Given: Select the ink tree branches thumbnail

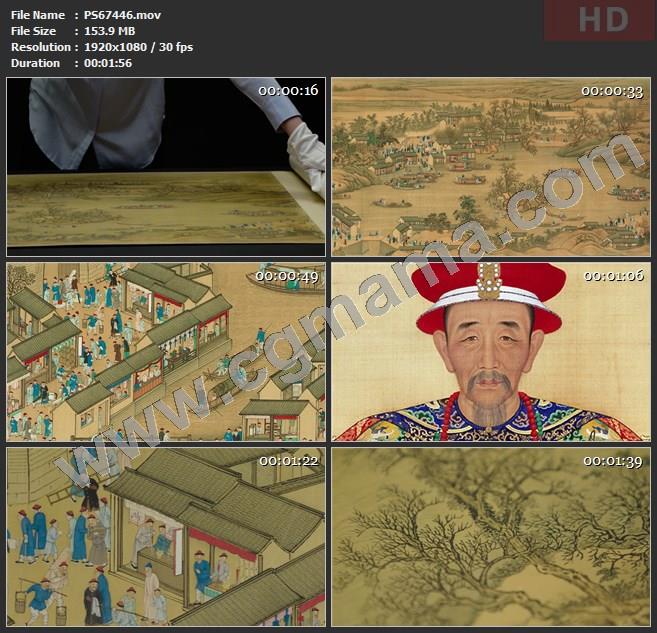Looking at the screenshot, I should click(490, 536).
